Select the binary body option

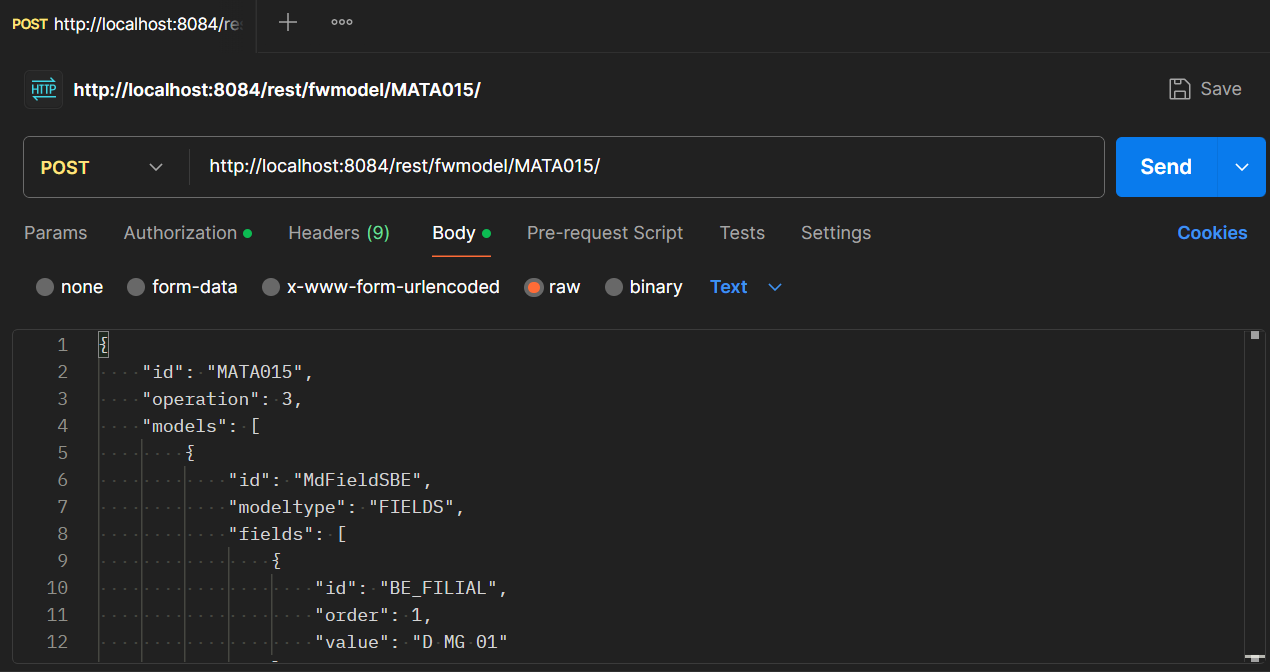click(614, 287)
